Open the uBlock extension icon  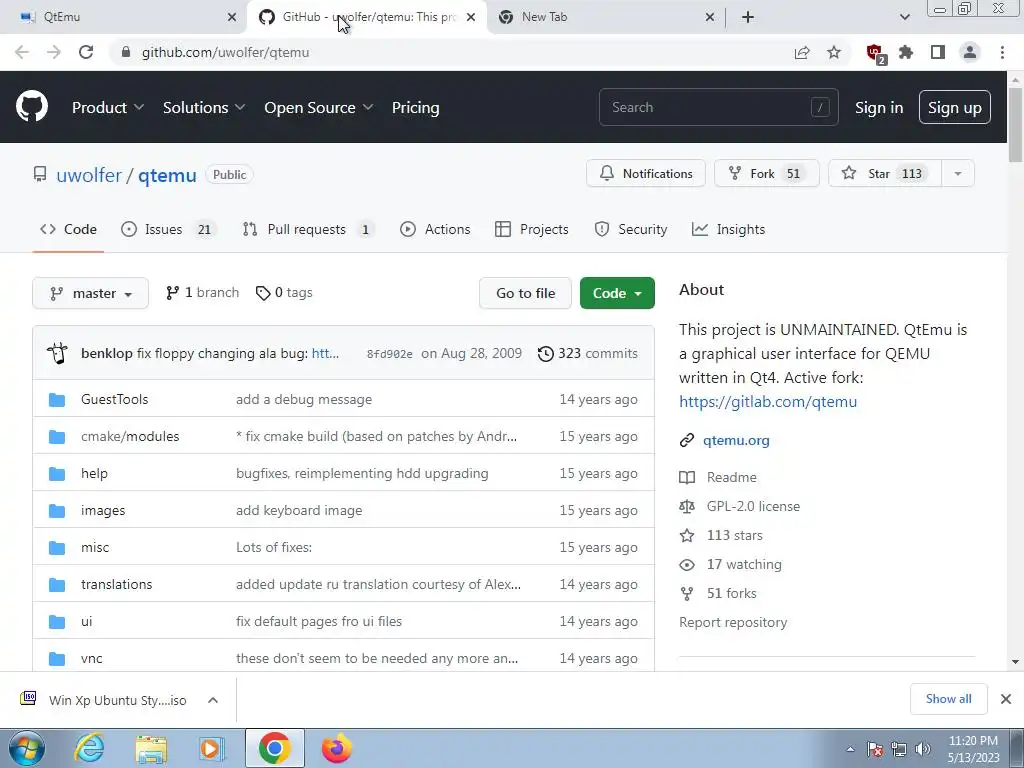pyautogui.click(x=875, y=53)
